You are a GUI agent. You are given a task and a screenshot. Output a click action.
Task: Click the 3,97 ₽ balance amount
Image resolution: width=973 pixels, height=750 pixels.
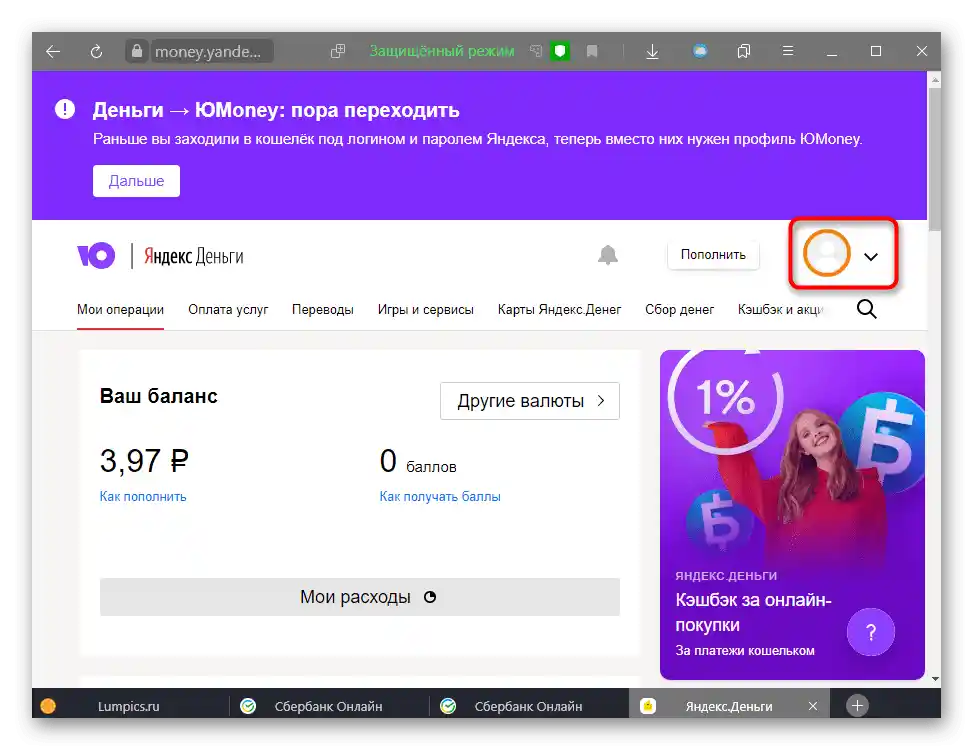pyautogui.click(x=144, y=460)
